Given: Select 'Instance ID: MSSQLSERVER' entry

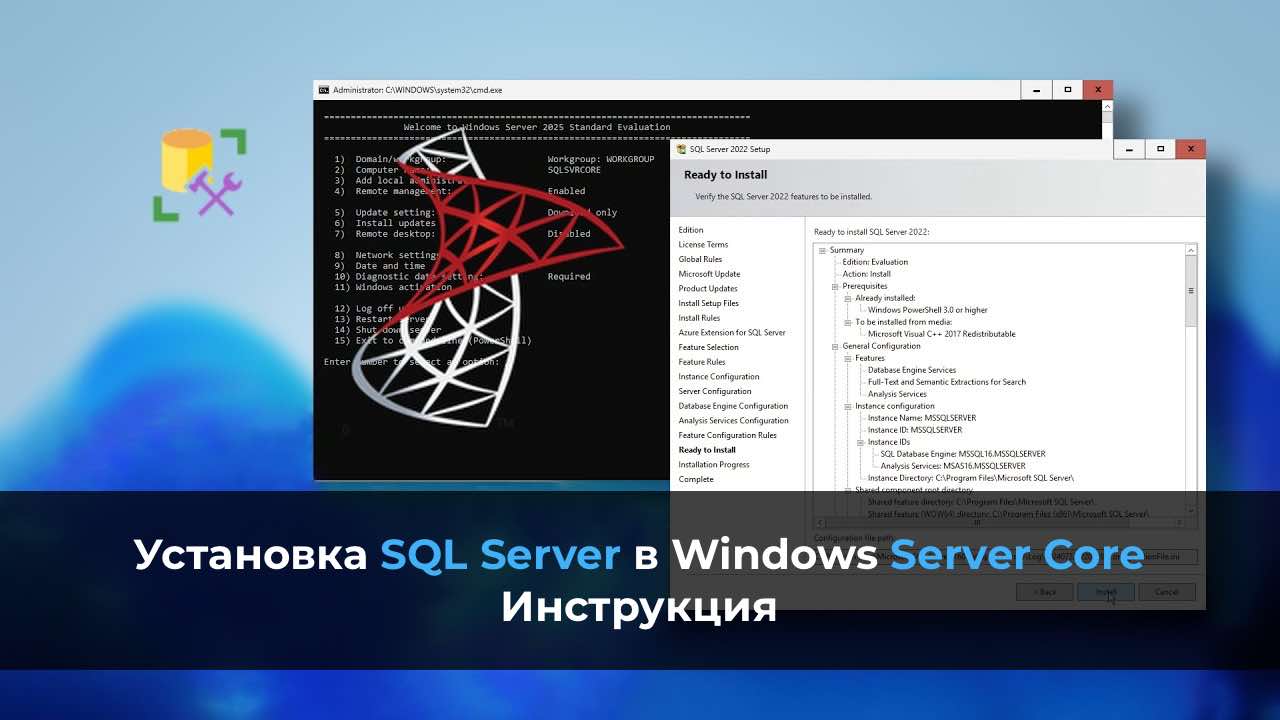Looking at the screenshot, I should (x=914, y=430).
